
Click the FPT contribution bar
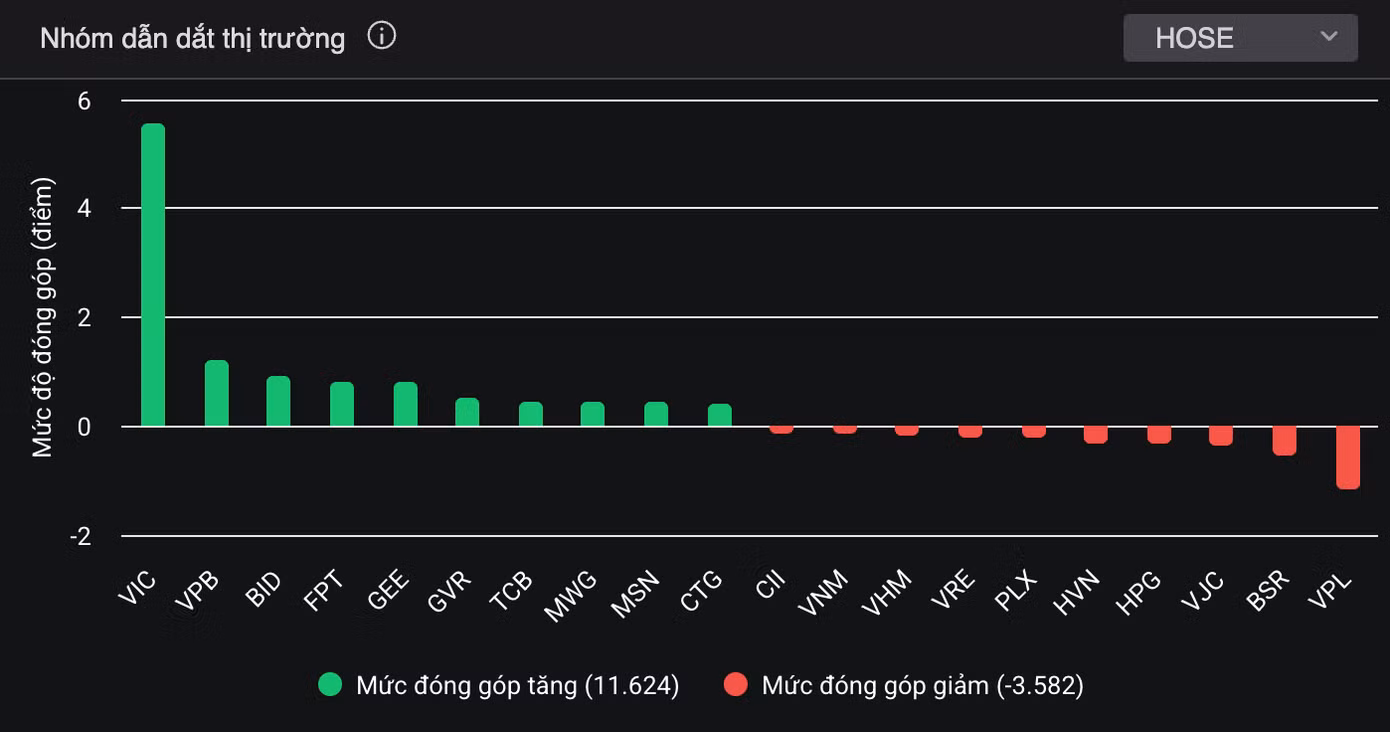pyautogui.click(x=342, y=404)
